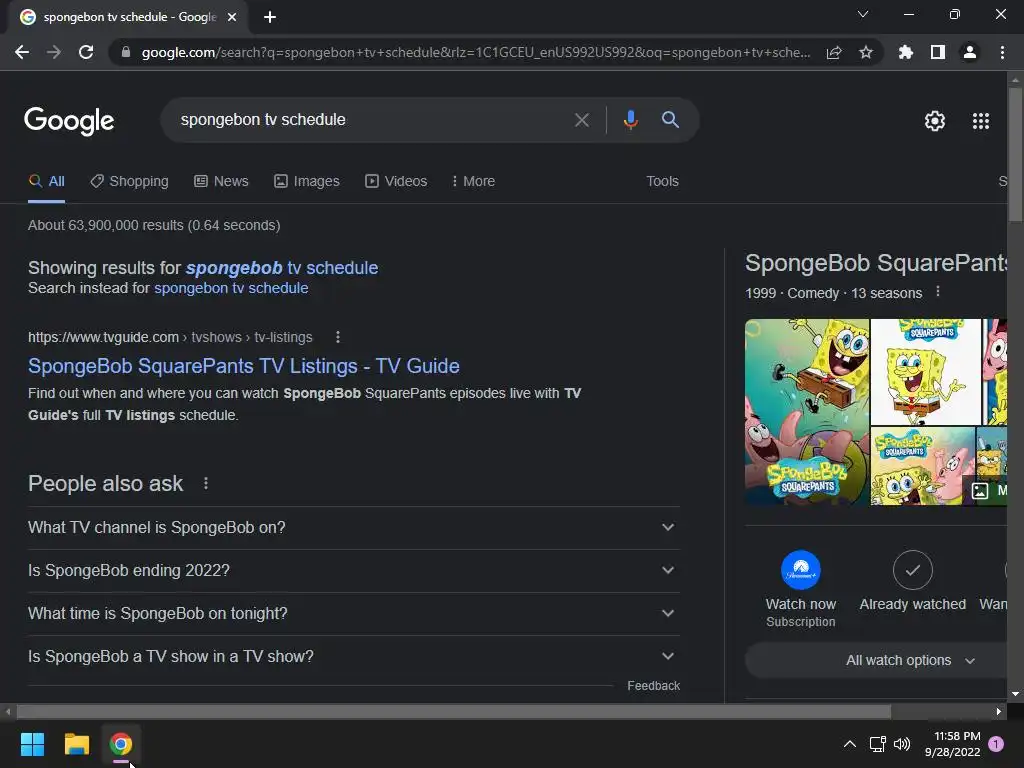Open a new tab with plus icon
Viewport: 1024px width, 768px height.
coord(270,17)
